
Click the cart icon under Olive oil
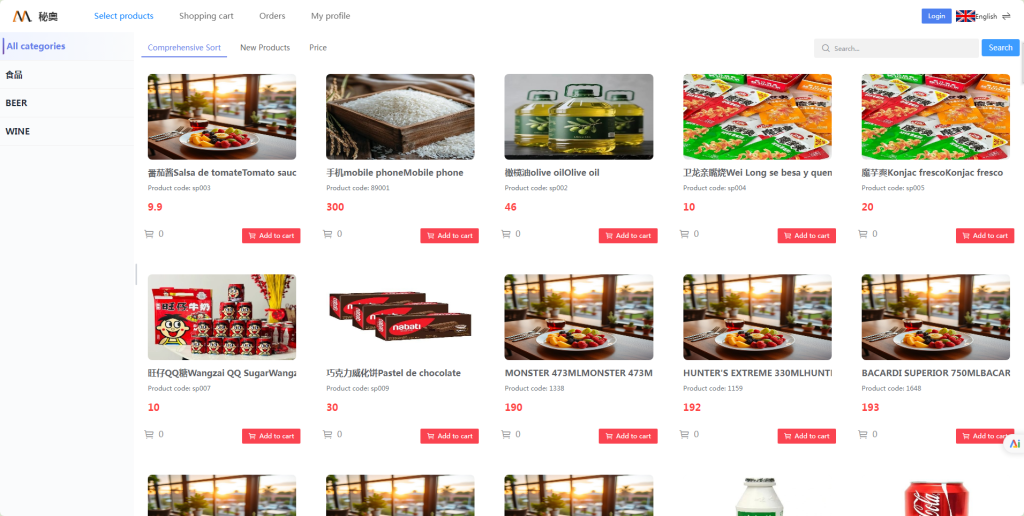pos(505,234)
